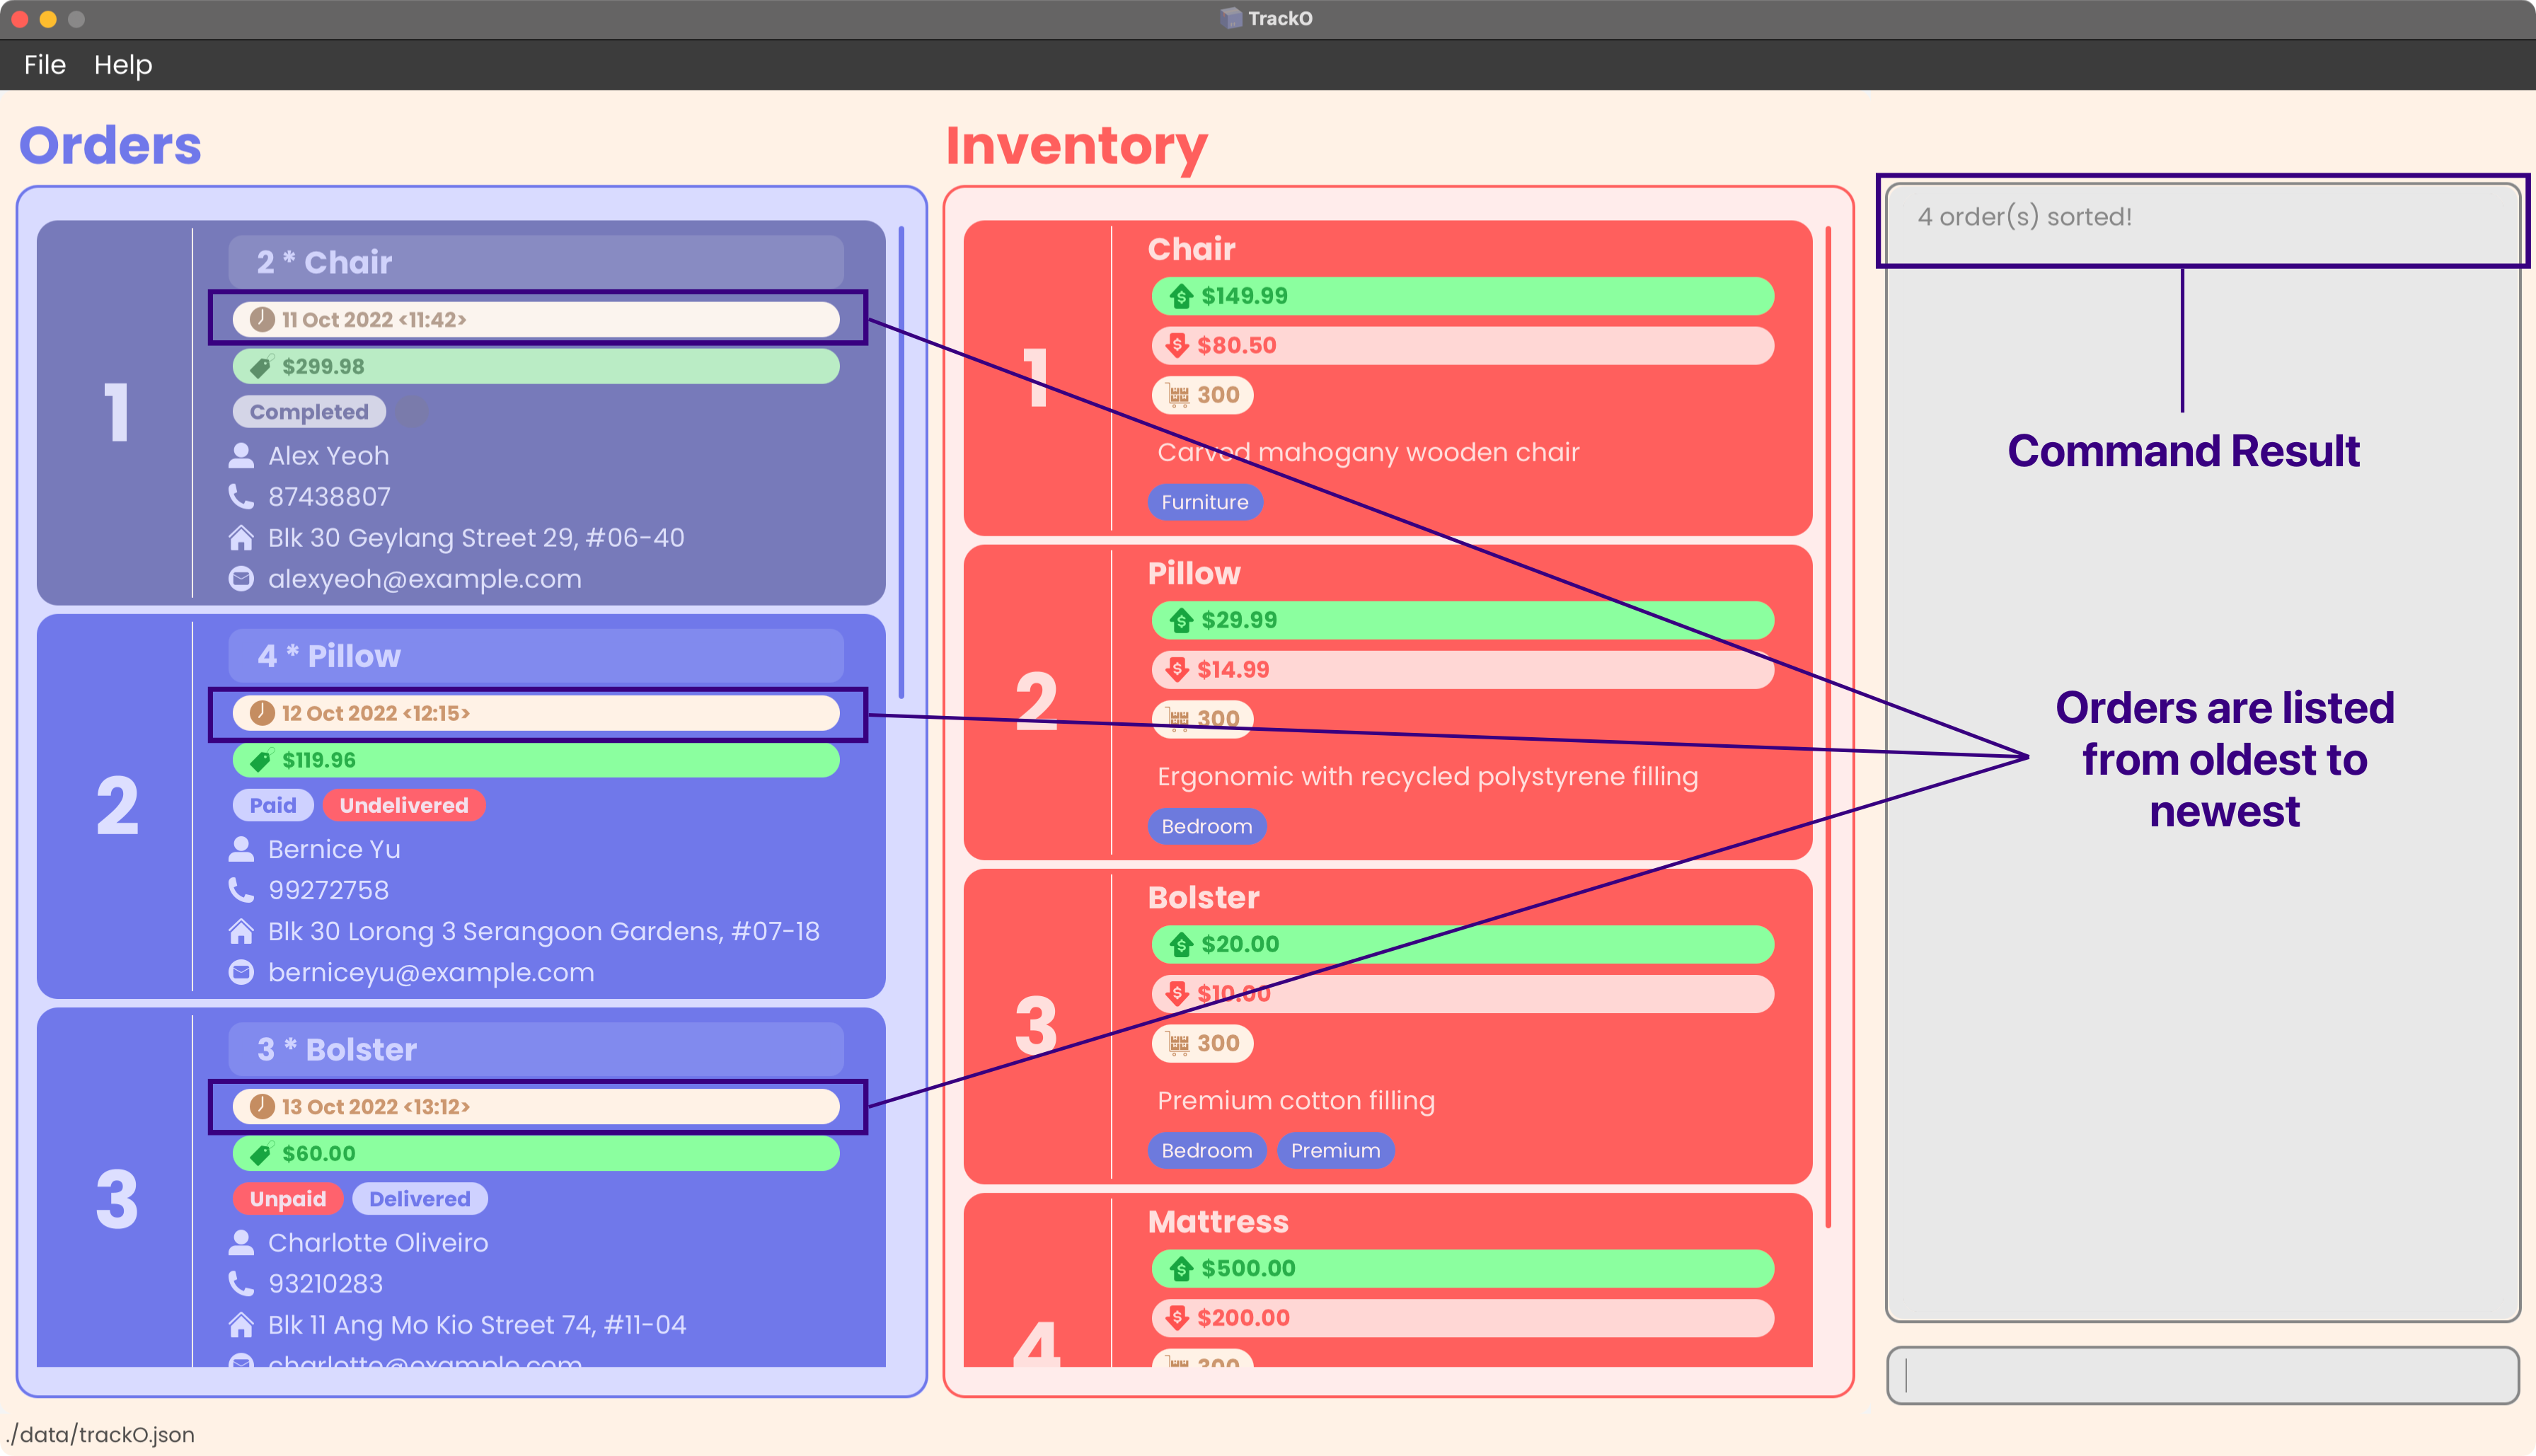
Task: Click the Orders list vertical scrollbar
Action: (x=901, y=462)
